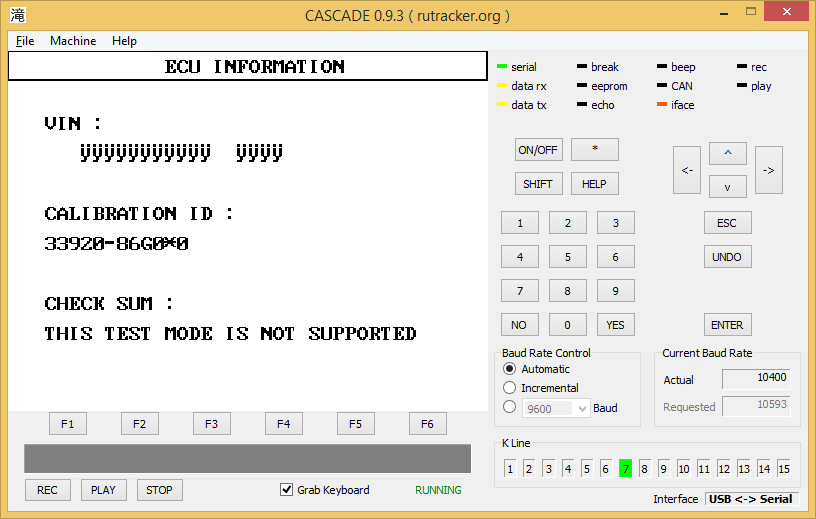Select K Line channel 15
Screen dimensions: 816x519
(x=783, y=469)
